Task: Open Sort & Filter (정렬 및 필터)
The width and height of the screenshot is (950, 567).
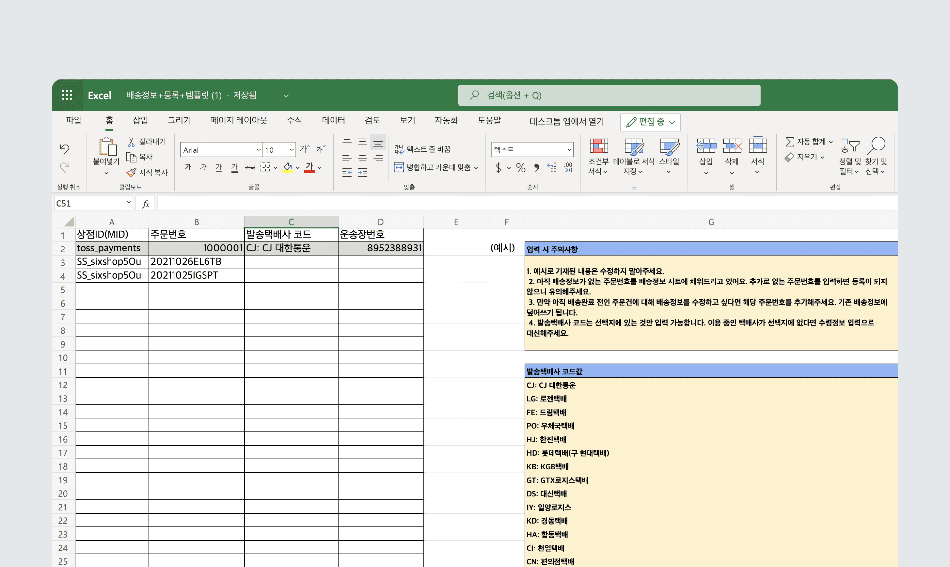Action: coord(850,157)
